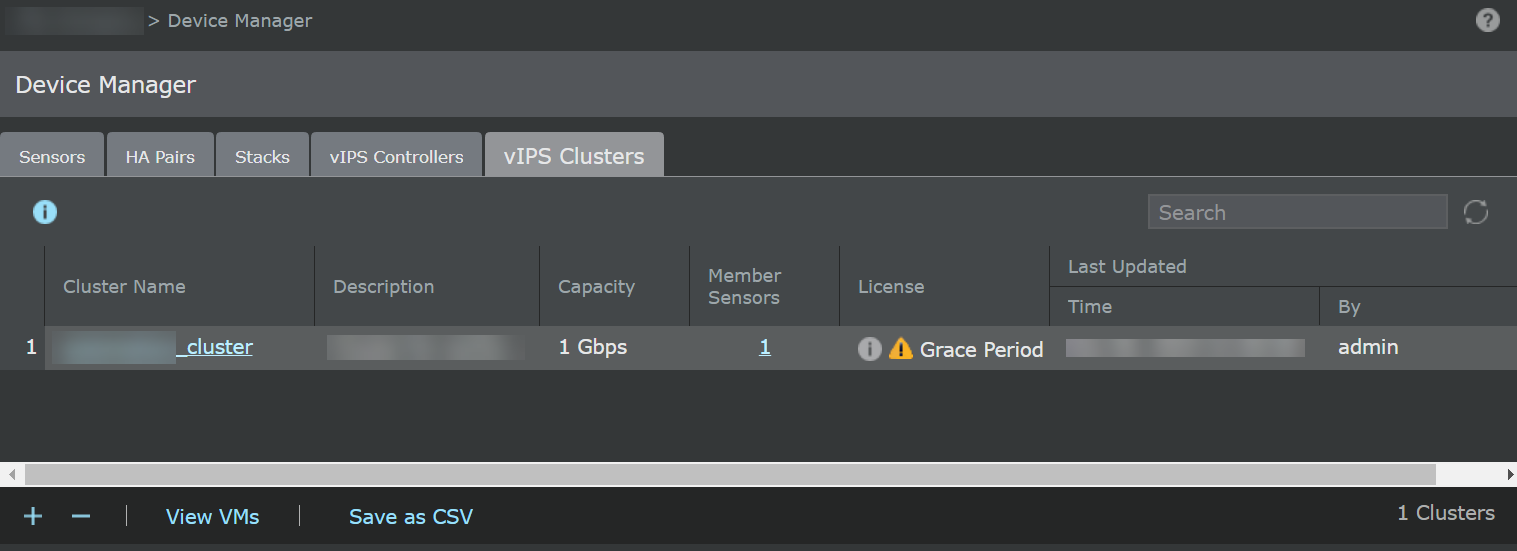Click Device Manager in the breadcrumb
This screenshot has height=551, width=1517.
(x=240, y=20)
